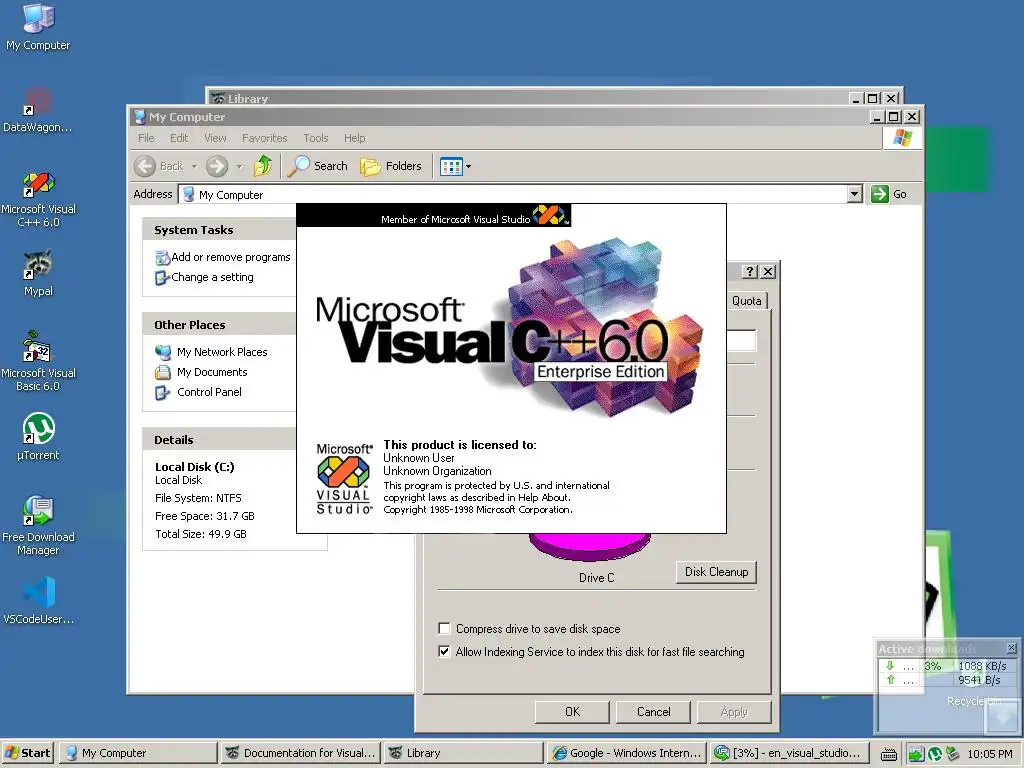The image size is (1024, 768).
Task: Open Control Panel link
Action: pyautogui.click(x=209, y=392)
